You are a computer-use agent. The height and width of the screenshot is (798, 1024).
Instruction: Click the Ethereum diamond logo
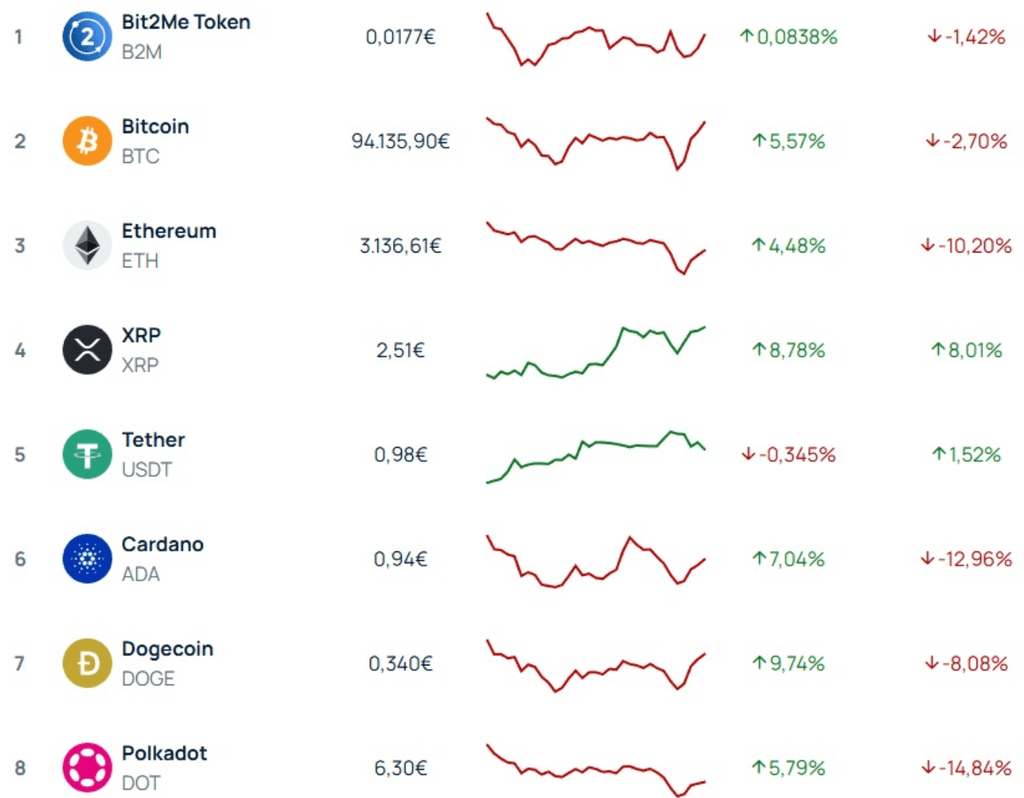[88, 246]
